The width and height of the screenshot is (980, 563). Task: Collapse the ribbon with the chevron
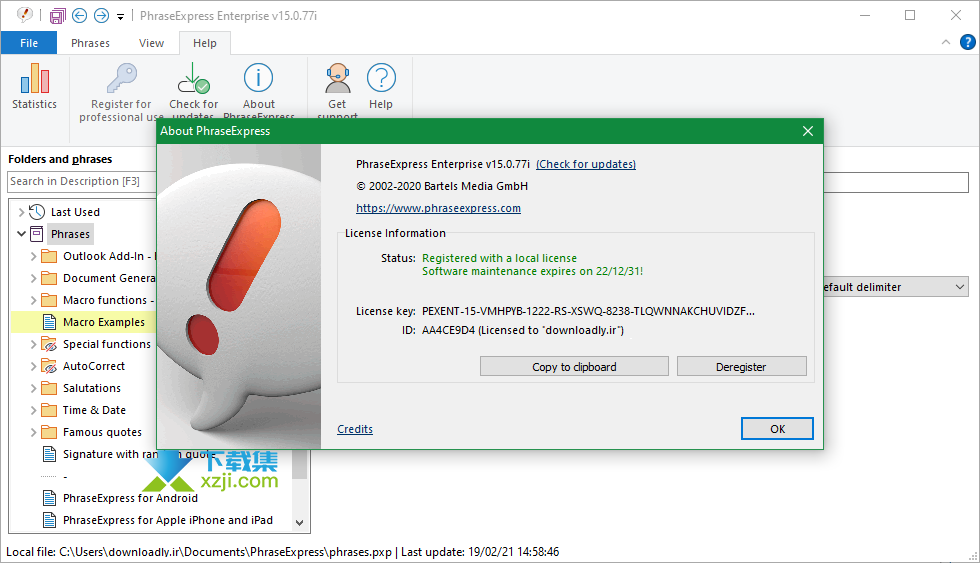coord(946,42)
